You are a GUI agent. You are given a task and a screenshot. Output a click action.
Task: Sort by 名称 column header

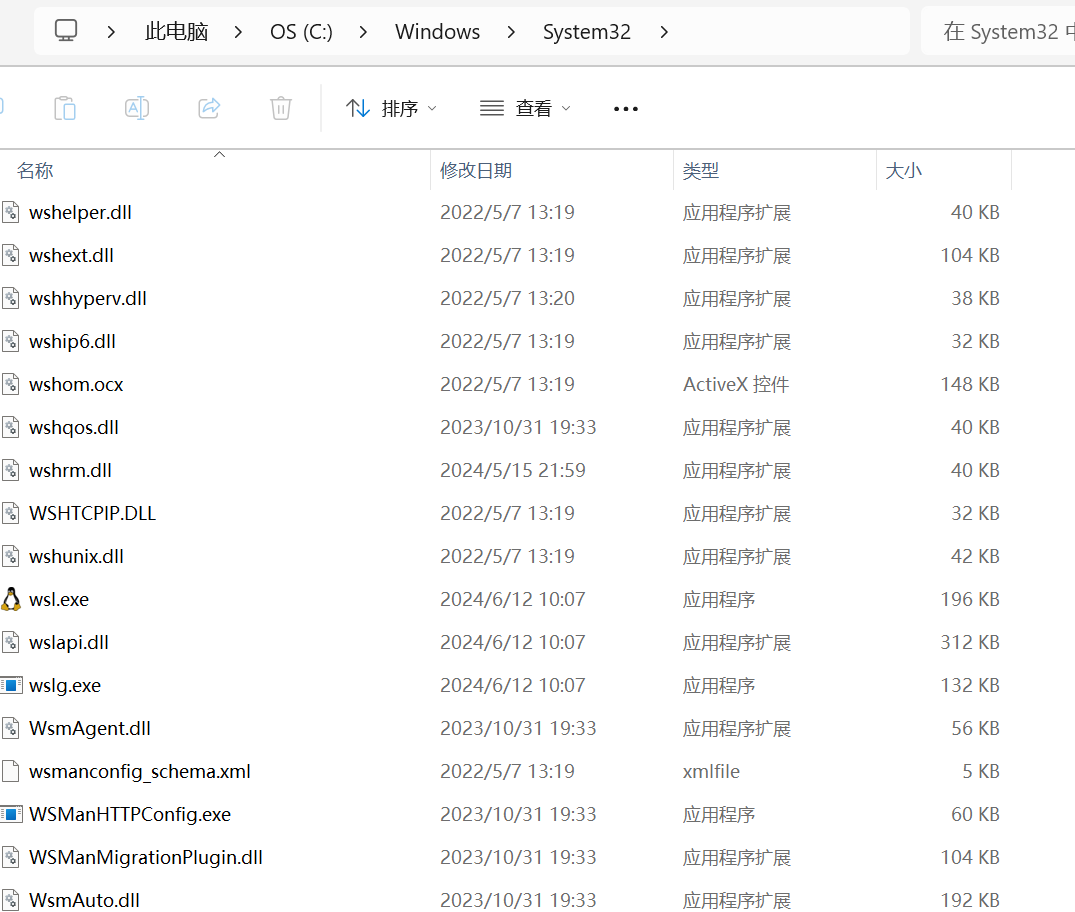(x=35, y=171)
